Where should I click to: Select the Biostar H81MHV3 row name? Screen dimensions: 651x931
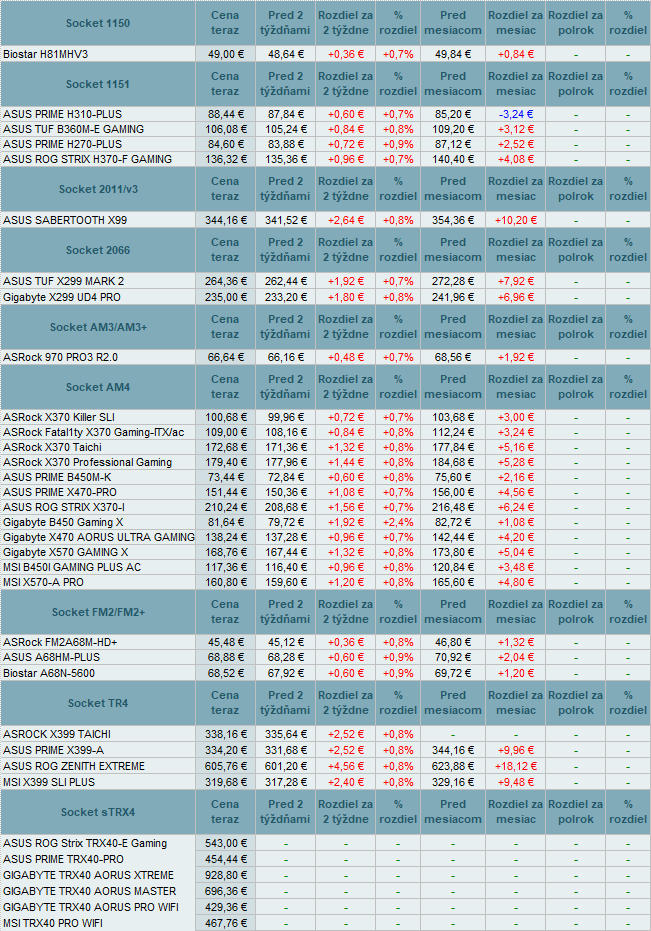click(46, 54)
